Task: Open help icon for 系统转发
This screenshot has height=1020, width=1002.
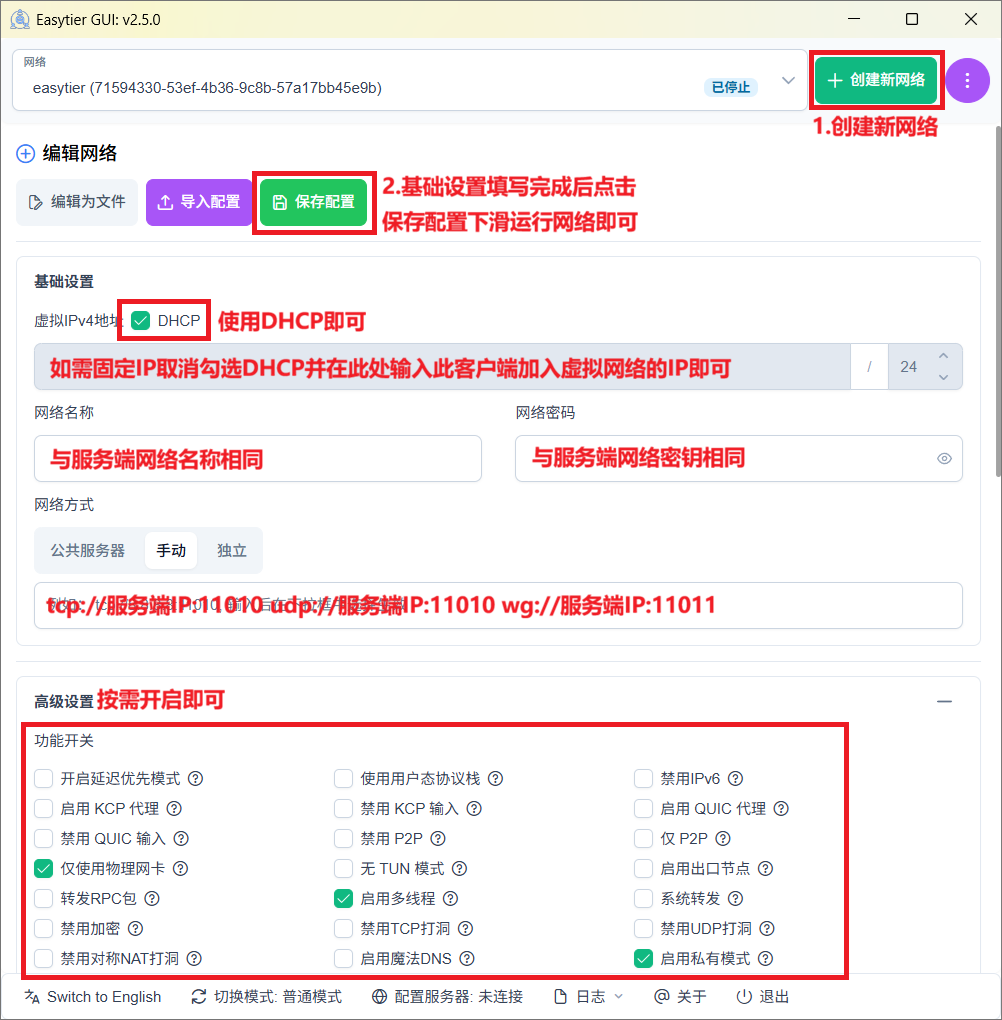Action: pos(735,898)
